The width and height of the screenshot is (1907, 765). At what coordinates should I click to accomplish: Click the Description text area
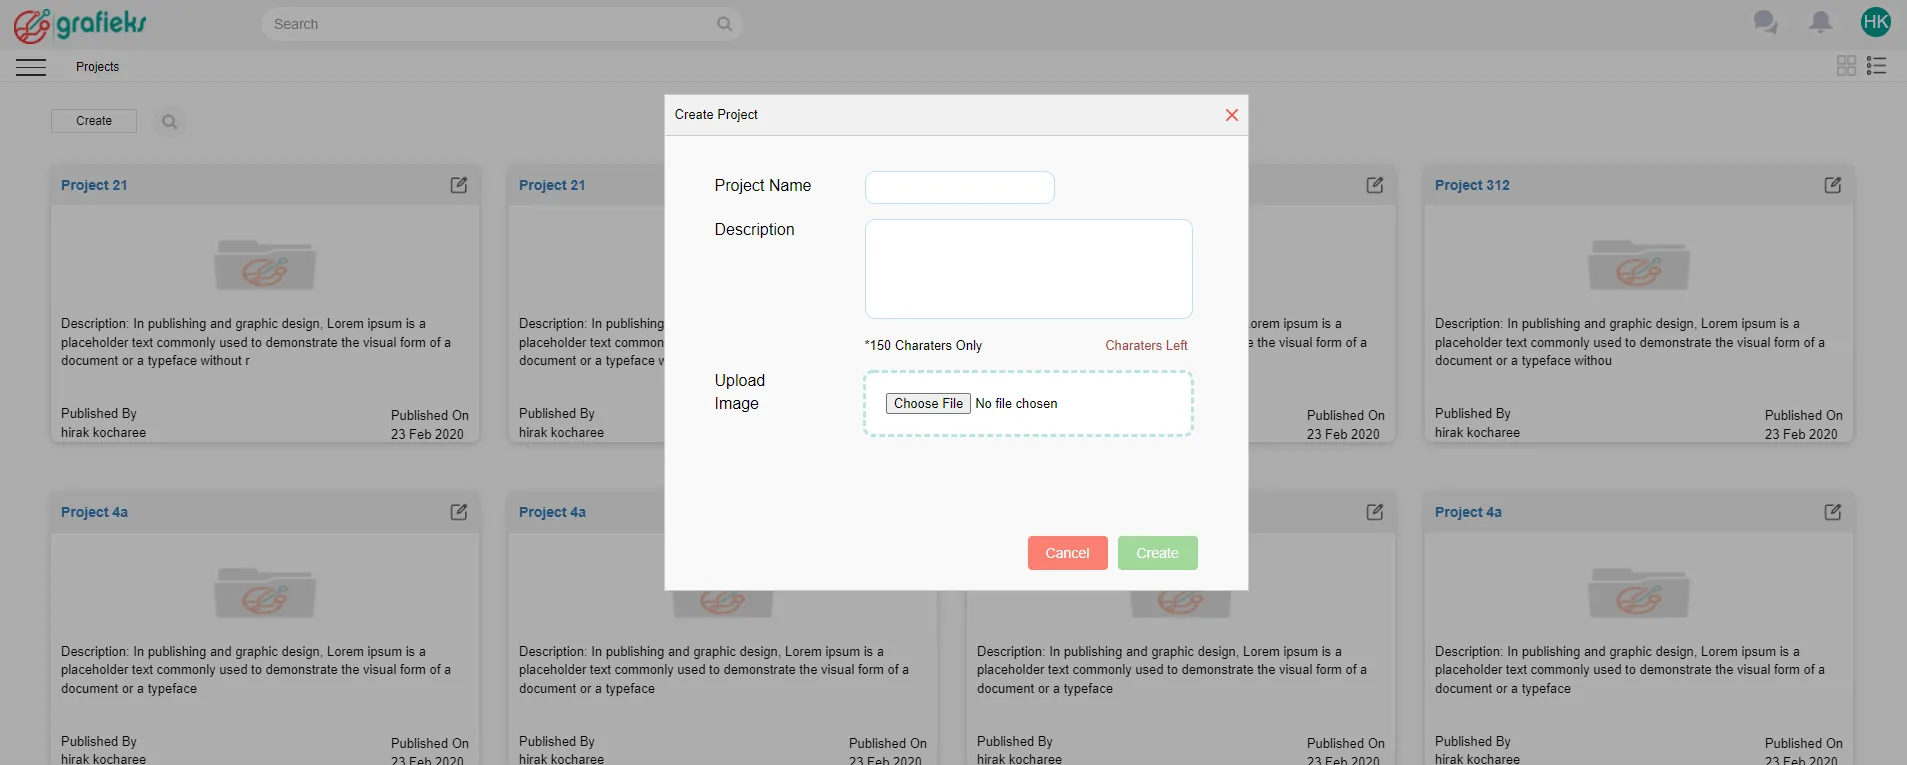(x=1028, y=269)
